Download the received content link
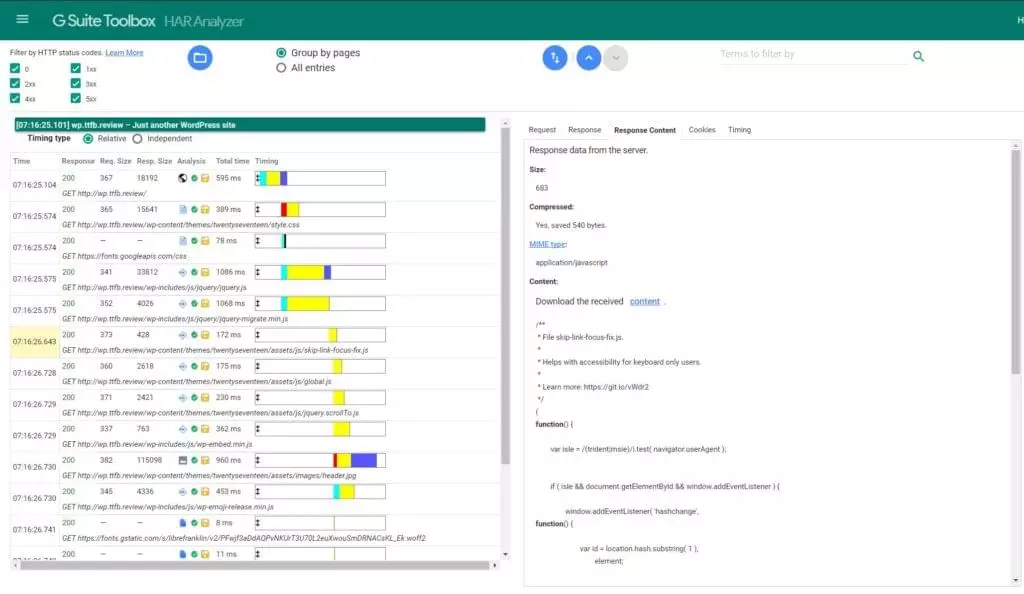The width and height of the screenshot is (1024, 594). [x=645, y=302]
